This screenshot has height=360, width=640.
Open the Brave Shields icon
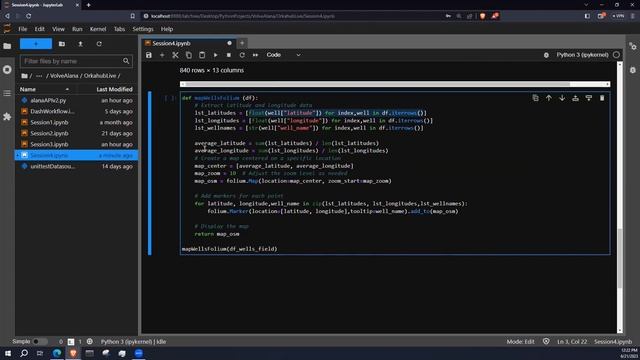[x=482, y=16]
